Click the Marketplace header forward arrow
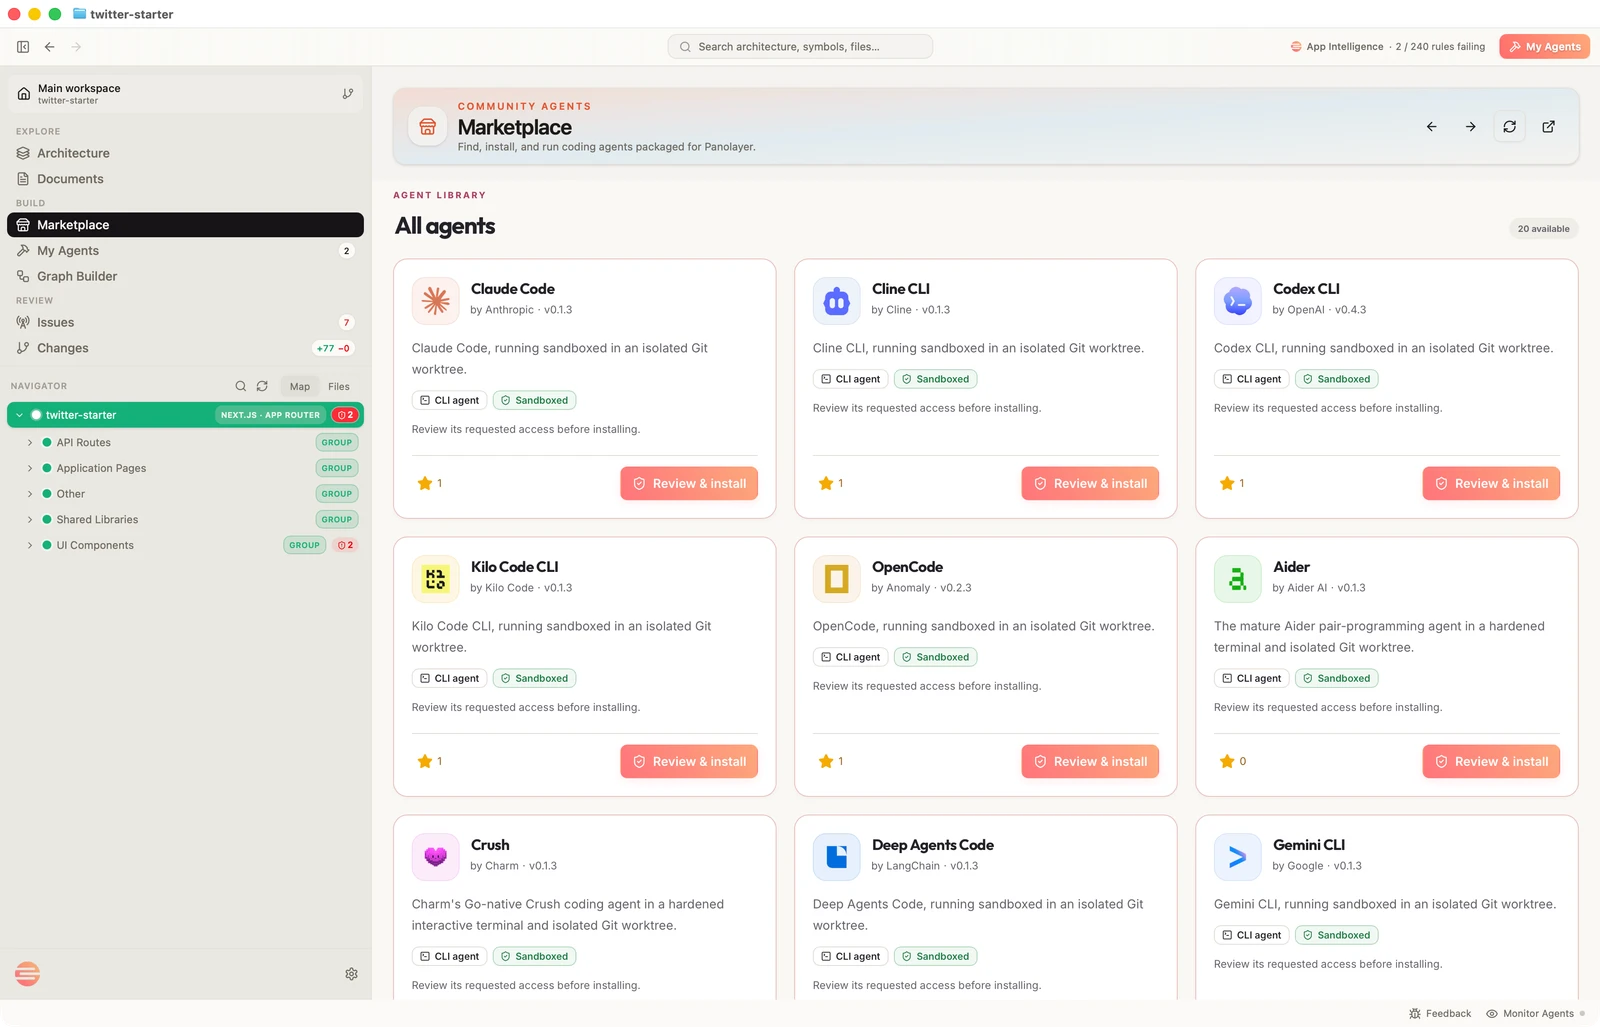 (1471, 127)
